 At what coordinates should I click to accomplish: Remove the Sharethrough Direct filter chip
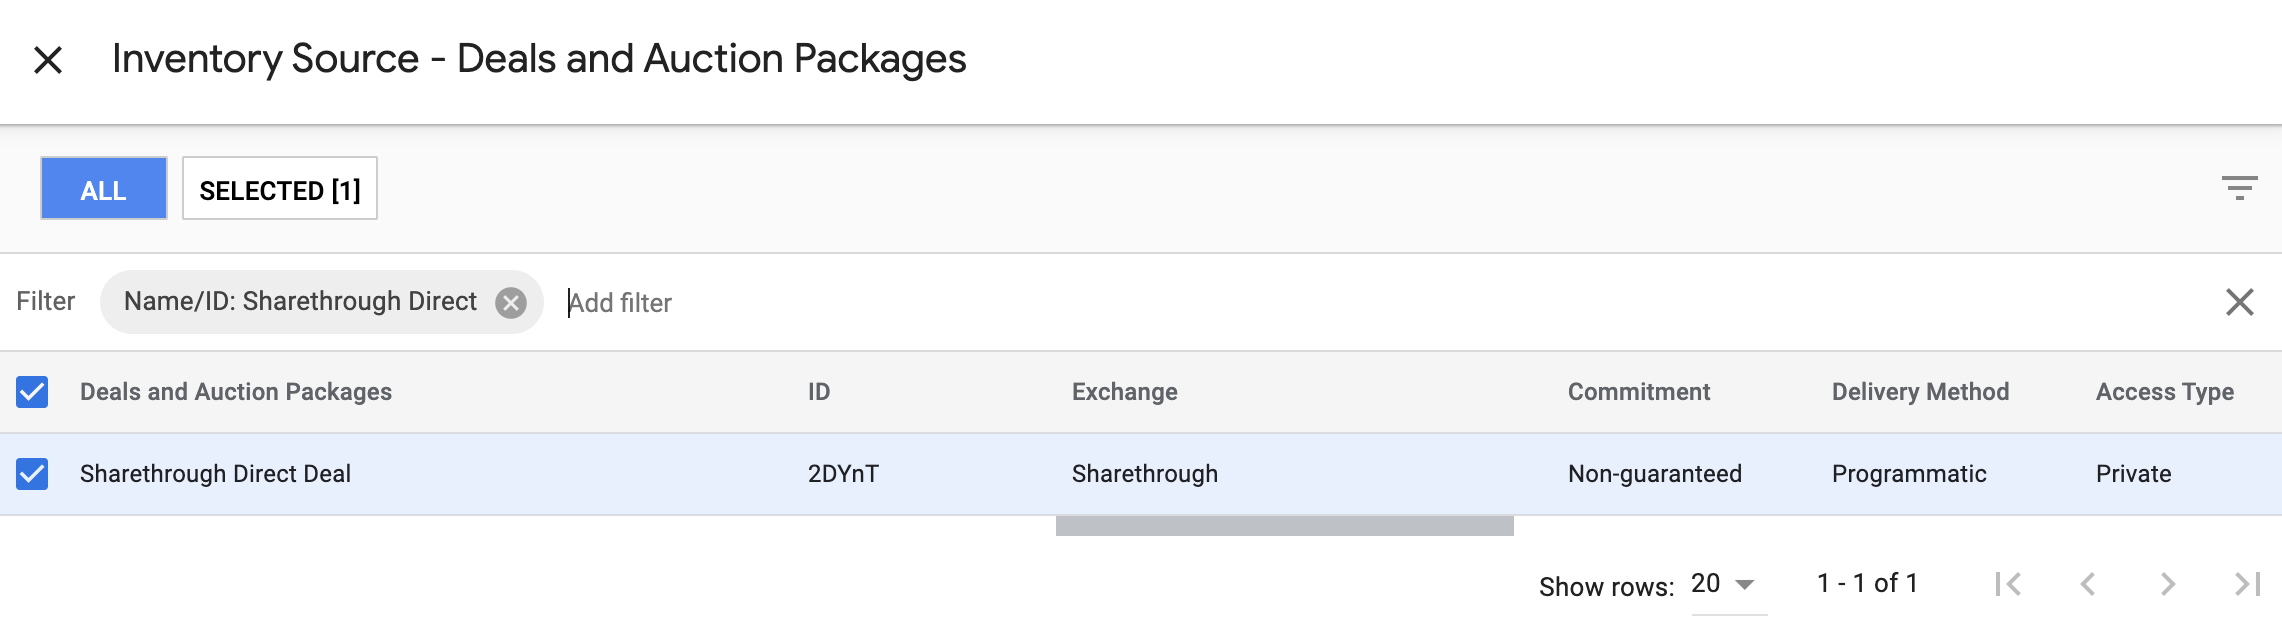coord(511,302)
